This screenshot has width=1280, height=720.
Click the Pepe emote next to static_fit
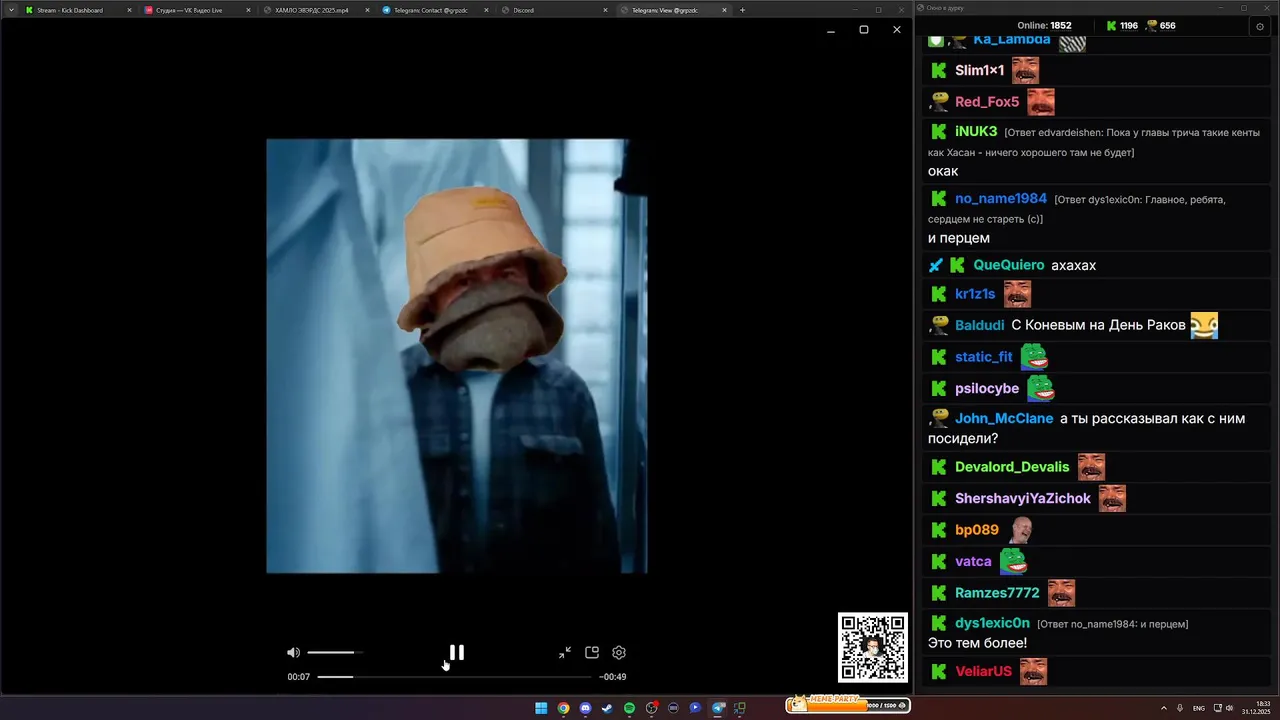[1034, 356]
